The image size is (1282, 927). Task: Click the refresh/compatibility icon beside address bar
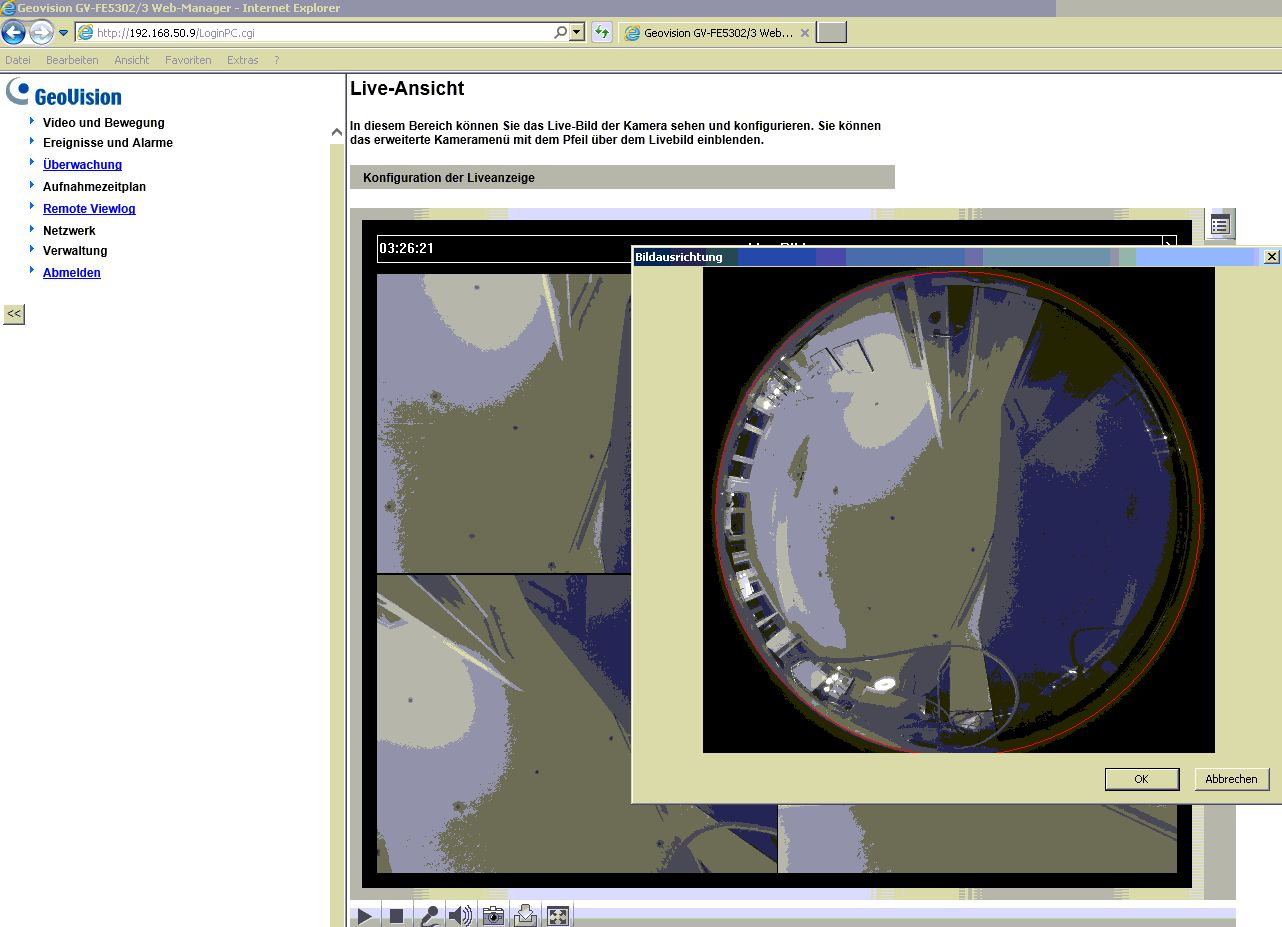[x=601, y=33]
